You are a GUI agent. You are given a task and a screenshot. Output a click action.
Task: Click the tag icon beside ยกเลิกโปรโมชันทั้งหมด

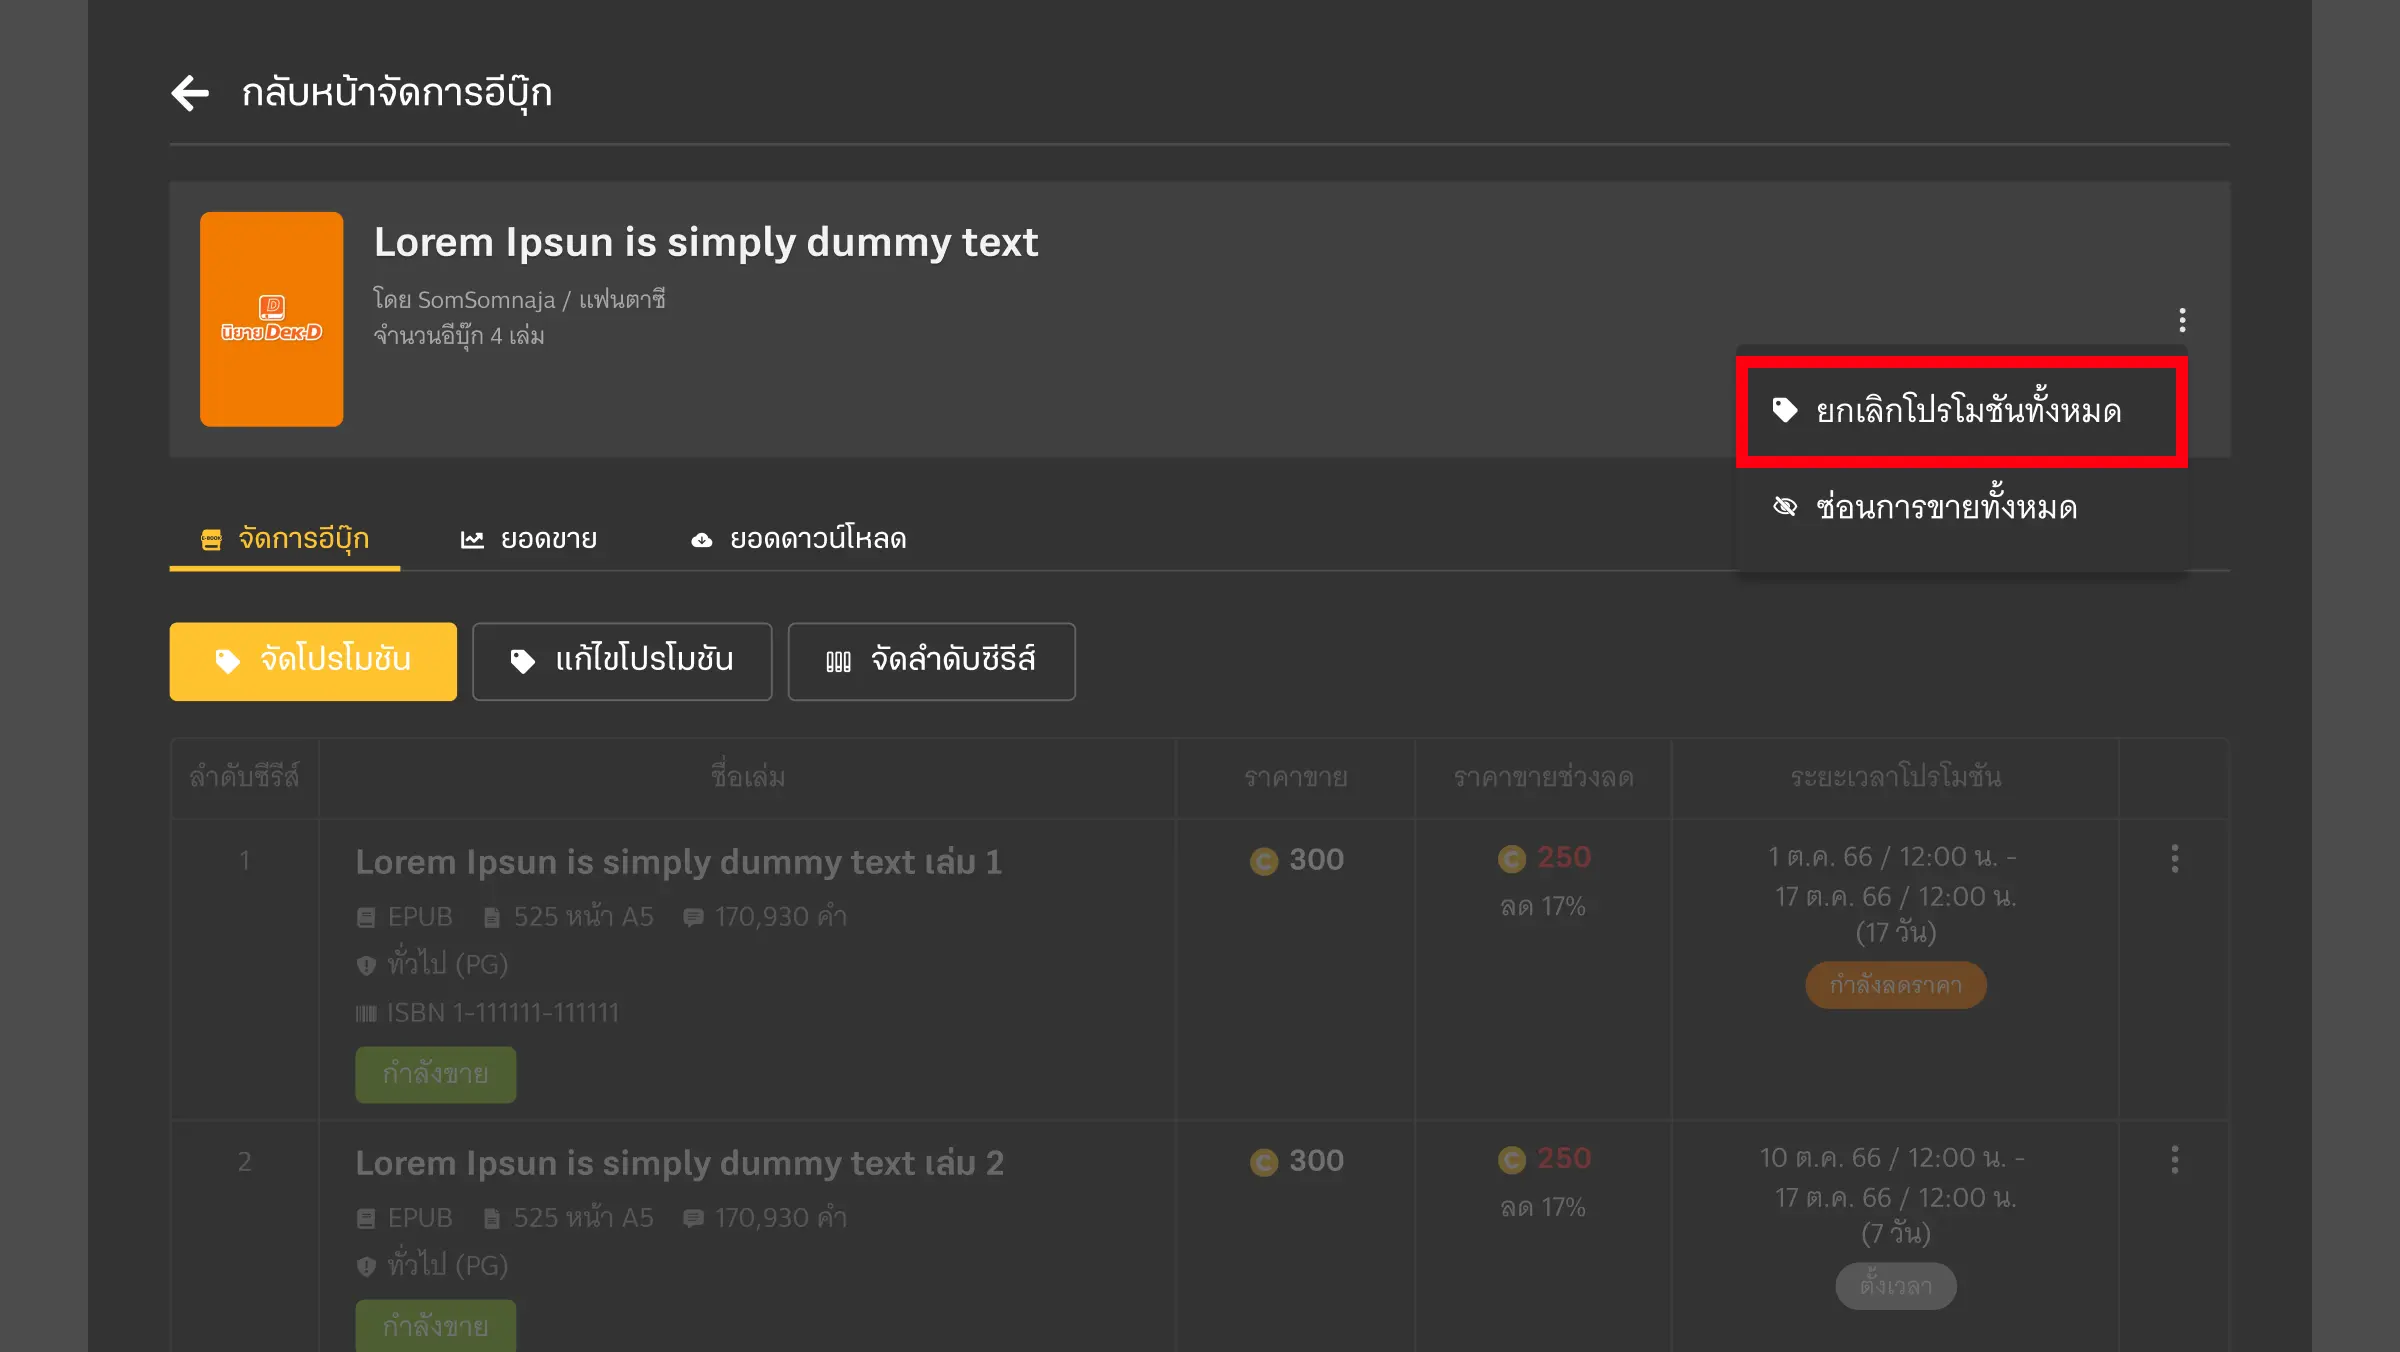click(1785, 410)
